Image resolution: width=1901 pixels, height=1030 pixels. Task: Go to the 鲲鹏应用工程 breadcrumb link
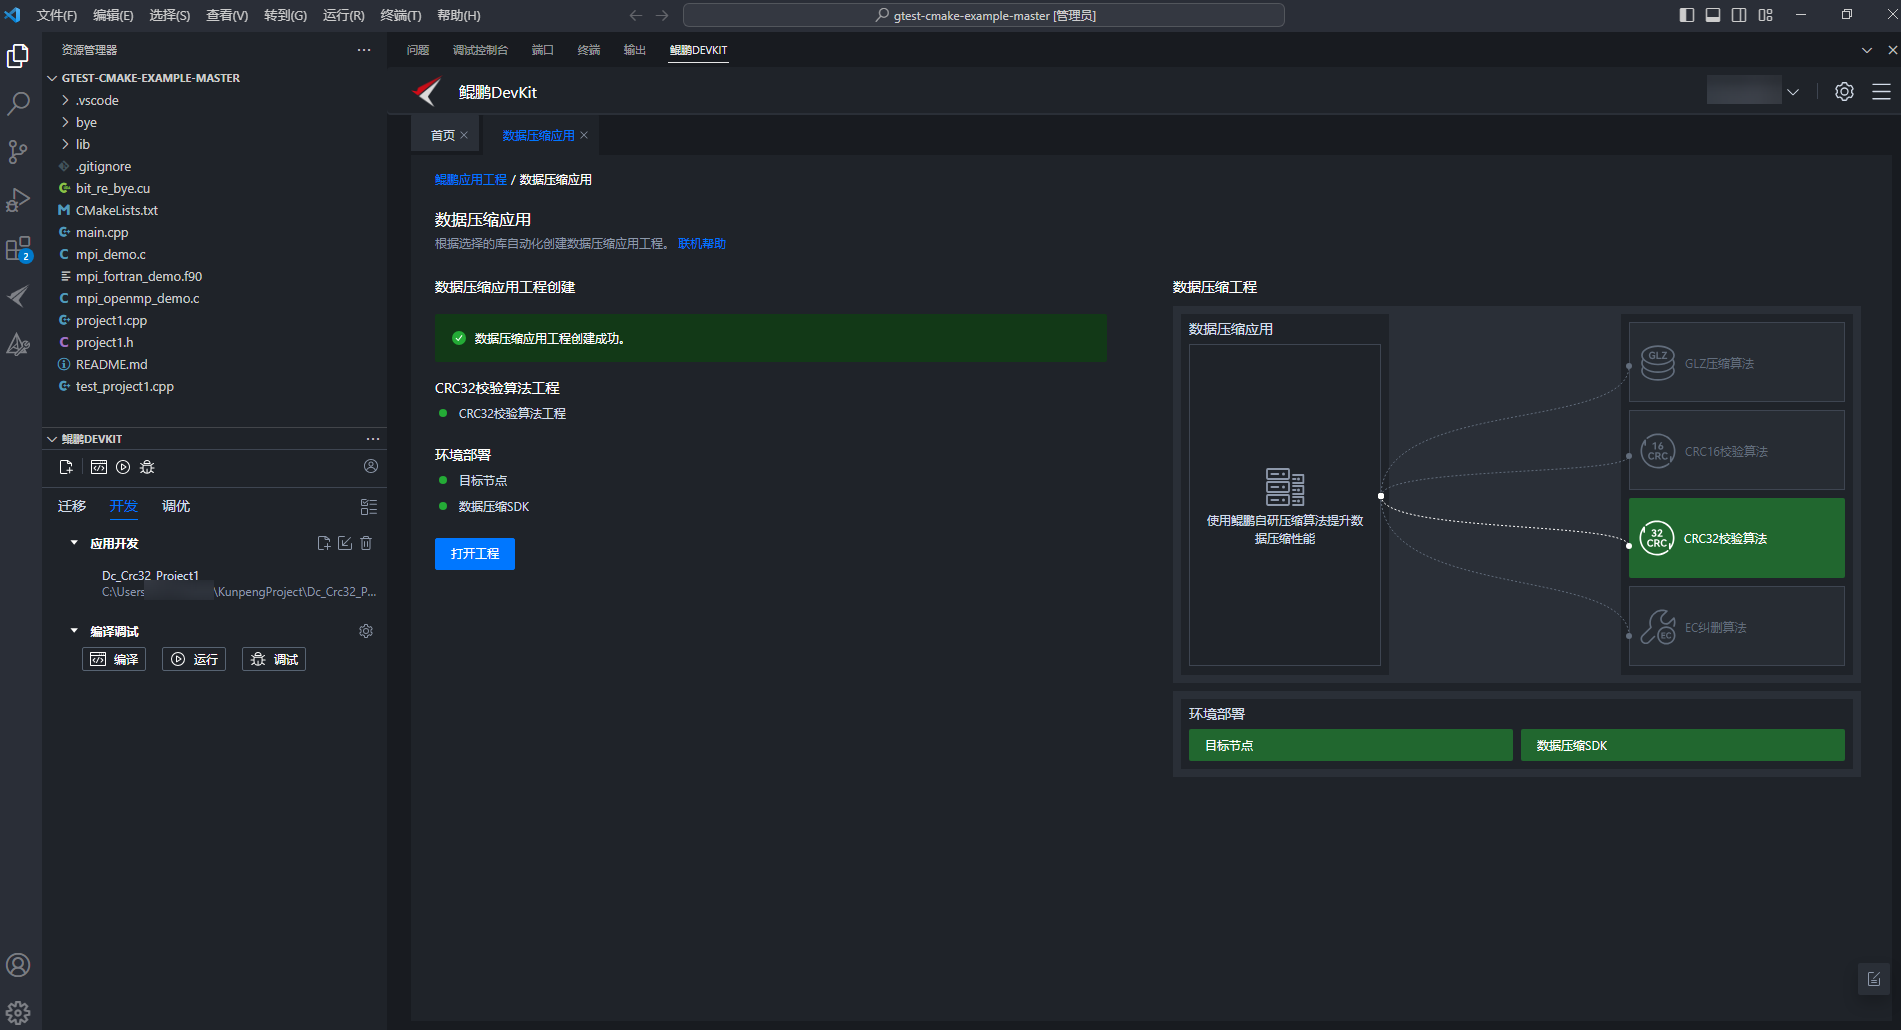(471, 180)
